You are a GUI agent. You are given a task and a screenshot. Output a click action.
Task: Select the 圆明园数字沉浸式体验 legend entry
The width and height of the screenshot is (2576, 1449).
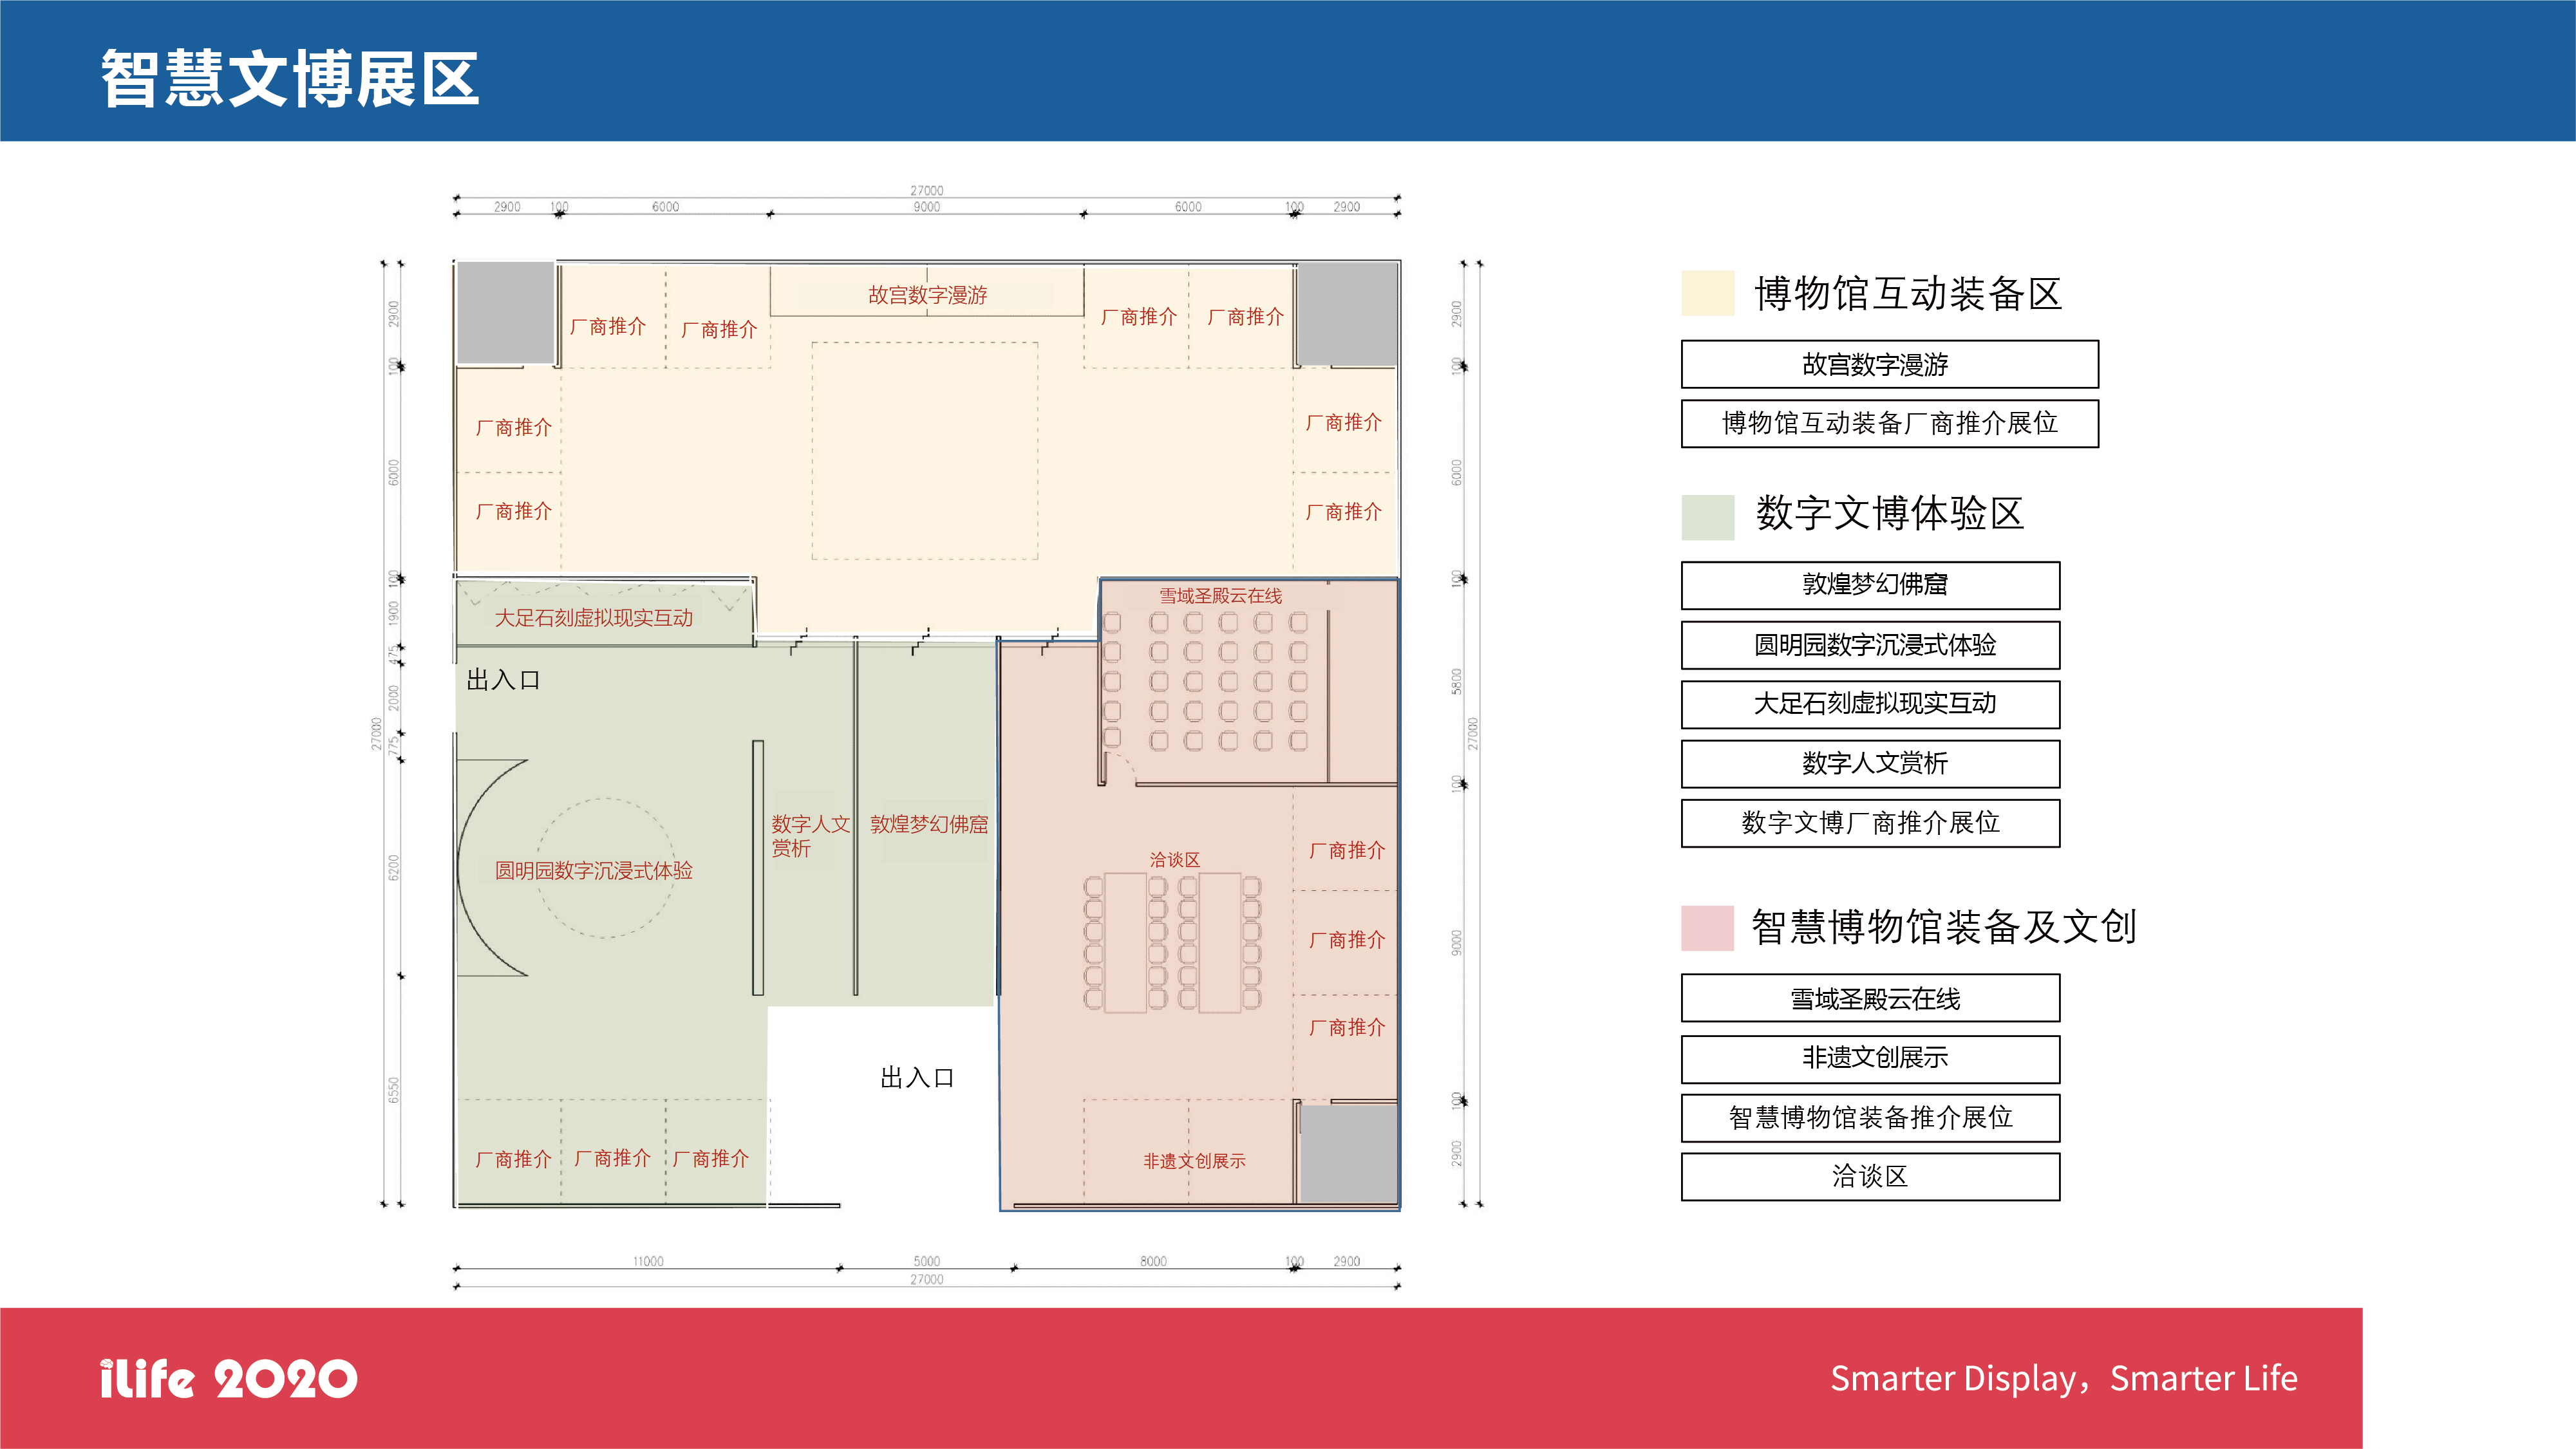pyautogui.click(x=1870, y=646)
